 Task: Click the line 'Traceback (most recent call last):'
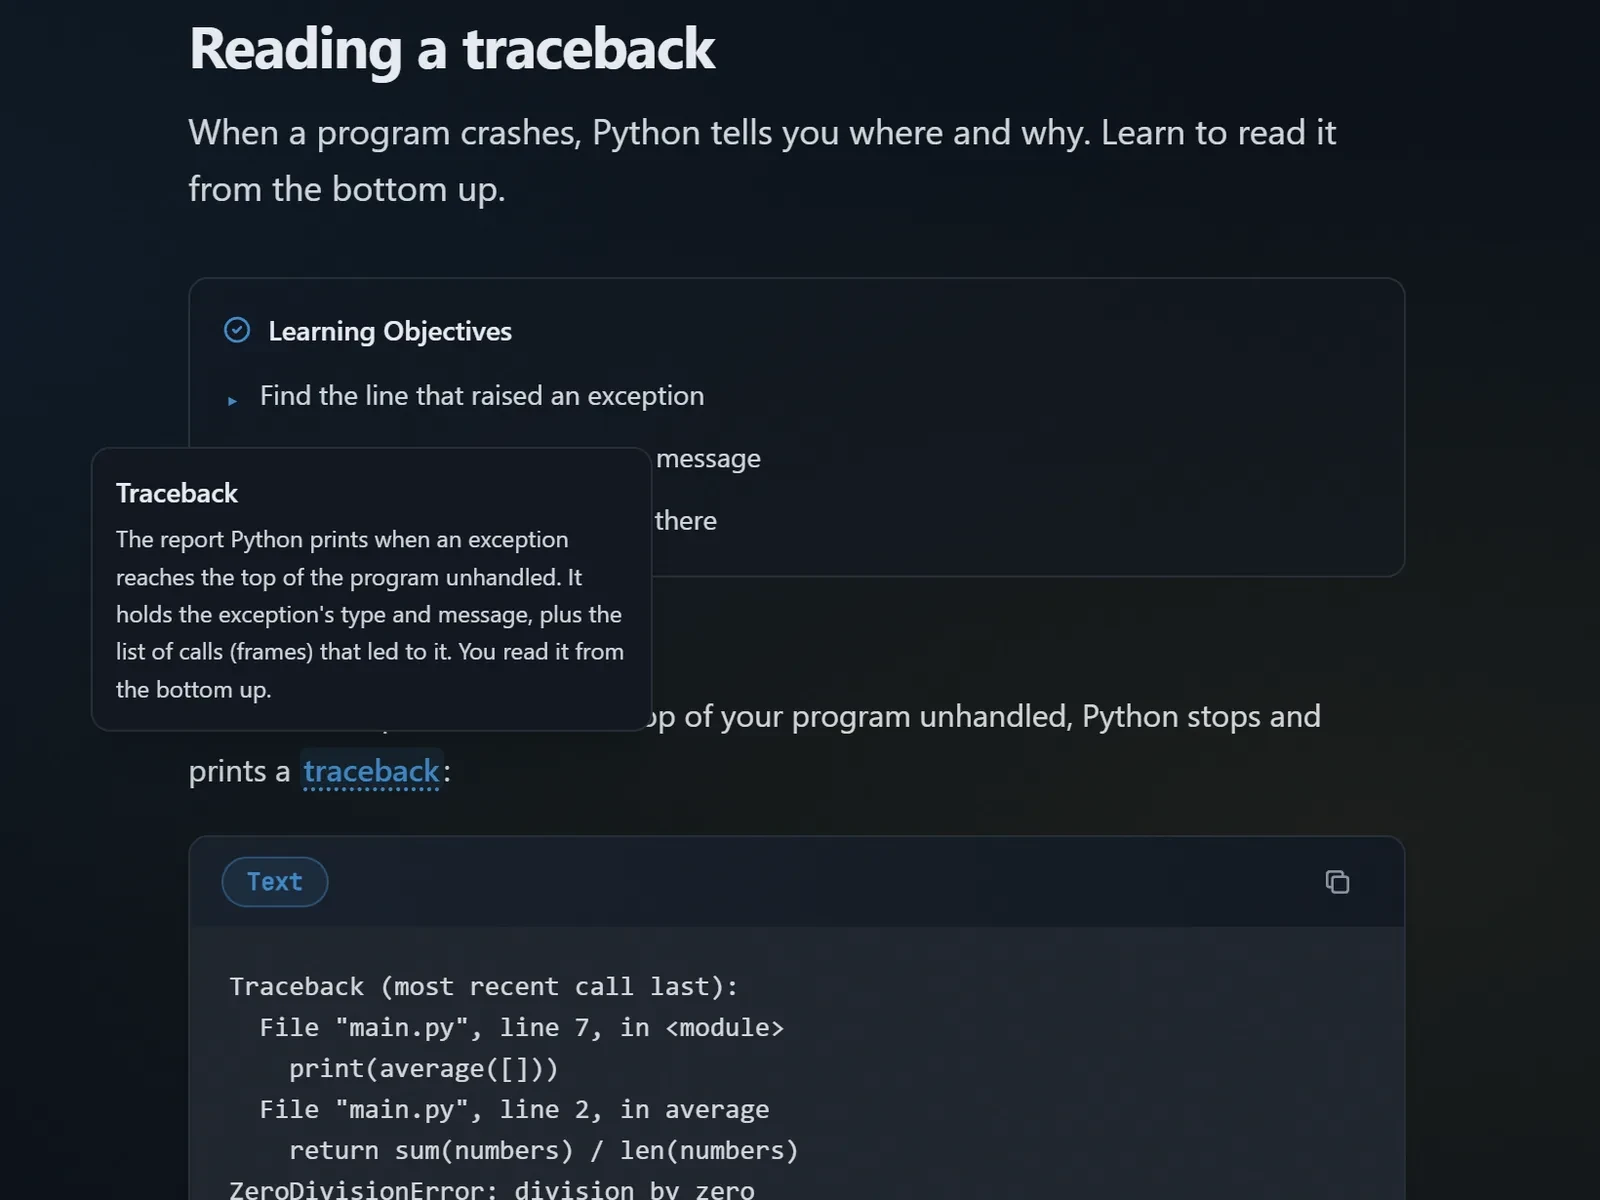pyautogui.click(x=484, y=986)
